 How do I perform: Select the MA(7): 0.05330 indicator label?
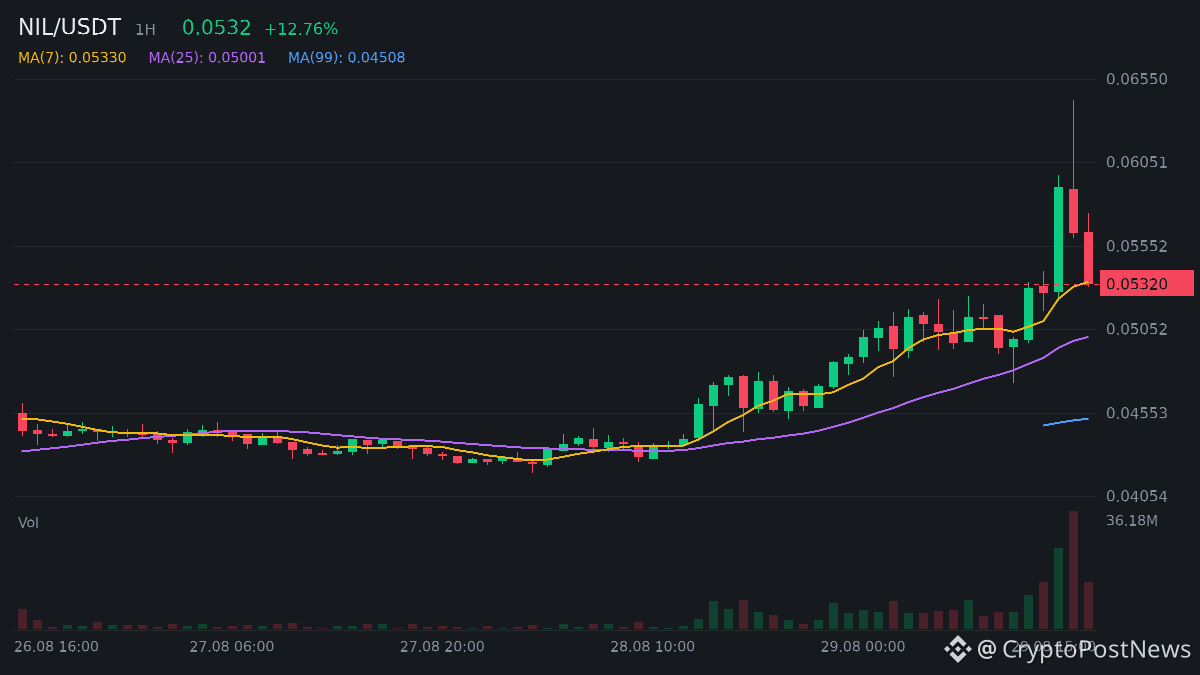coord(72,58)
